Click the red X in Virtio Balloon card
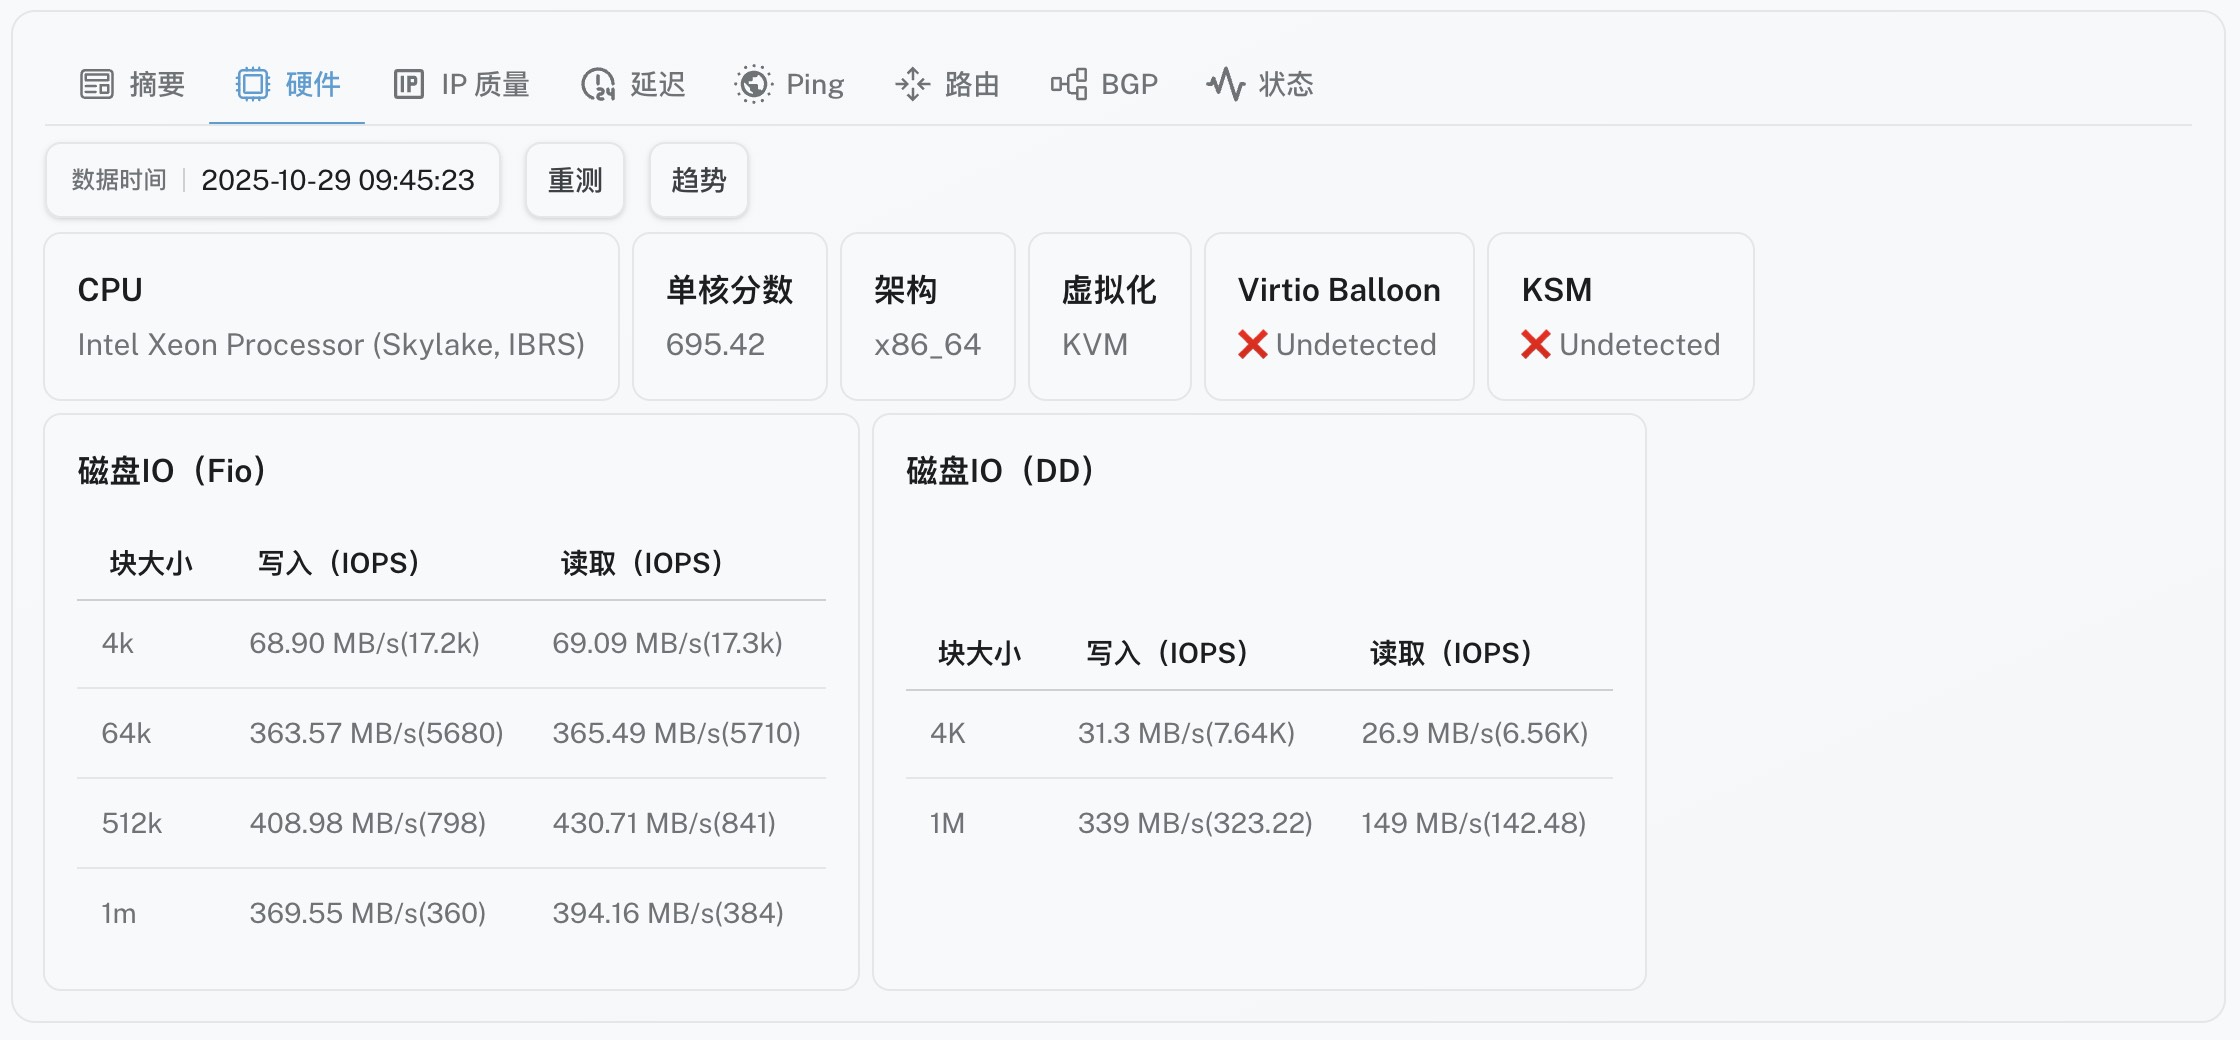 point(1252,345)
